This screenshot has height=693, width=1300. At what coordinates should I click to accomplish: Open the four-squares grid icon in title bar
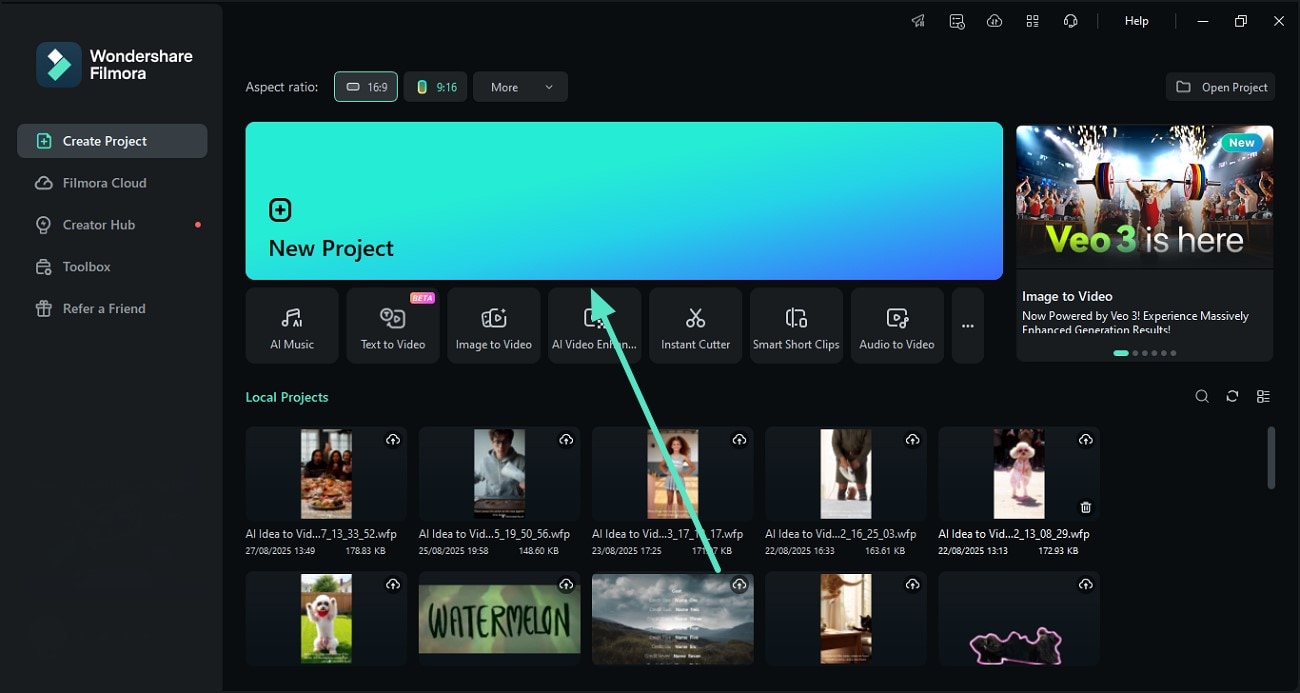click(1032, 21)
